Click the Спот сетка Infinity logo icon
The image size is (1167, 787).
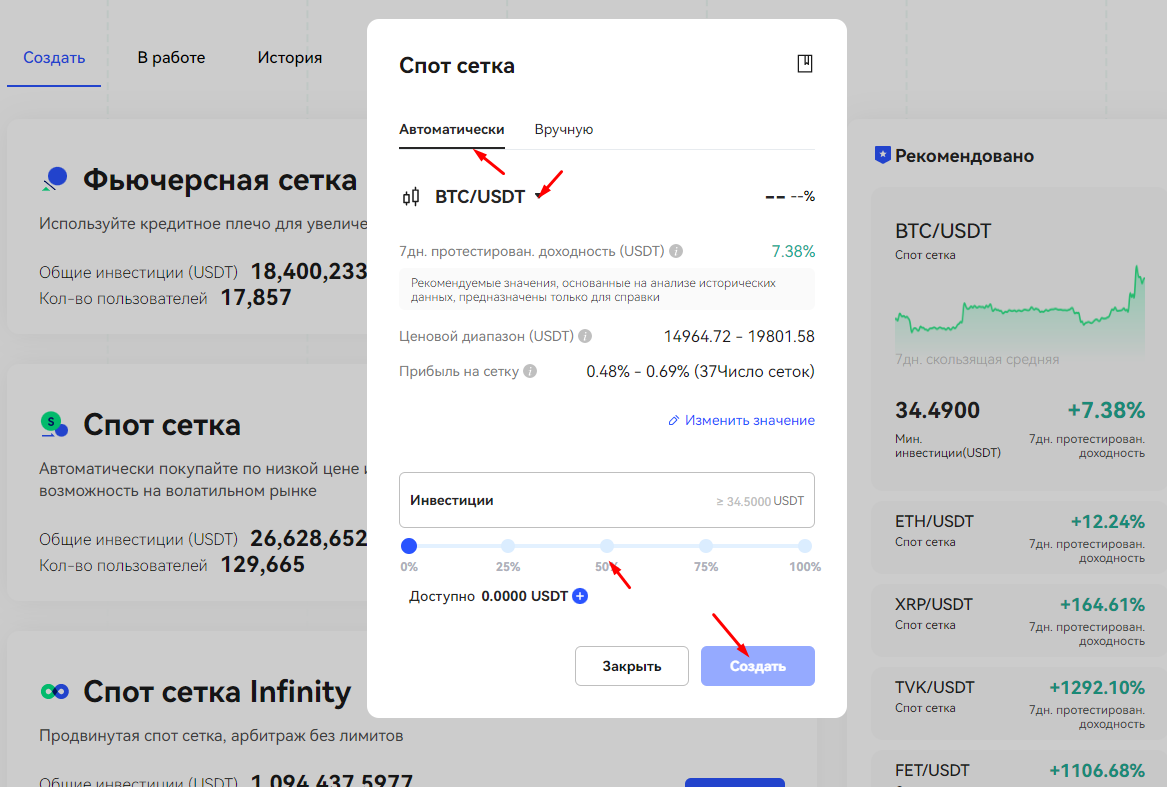[x=54, y=692]
